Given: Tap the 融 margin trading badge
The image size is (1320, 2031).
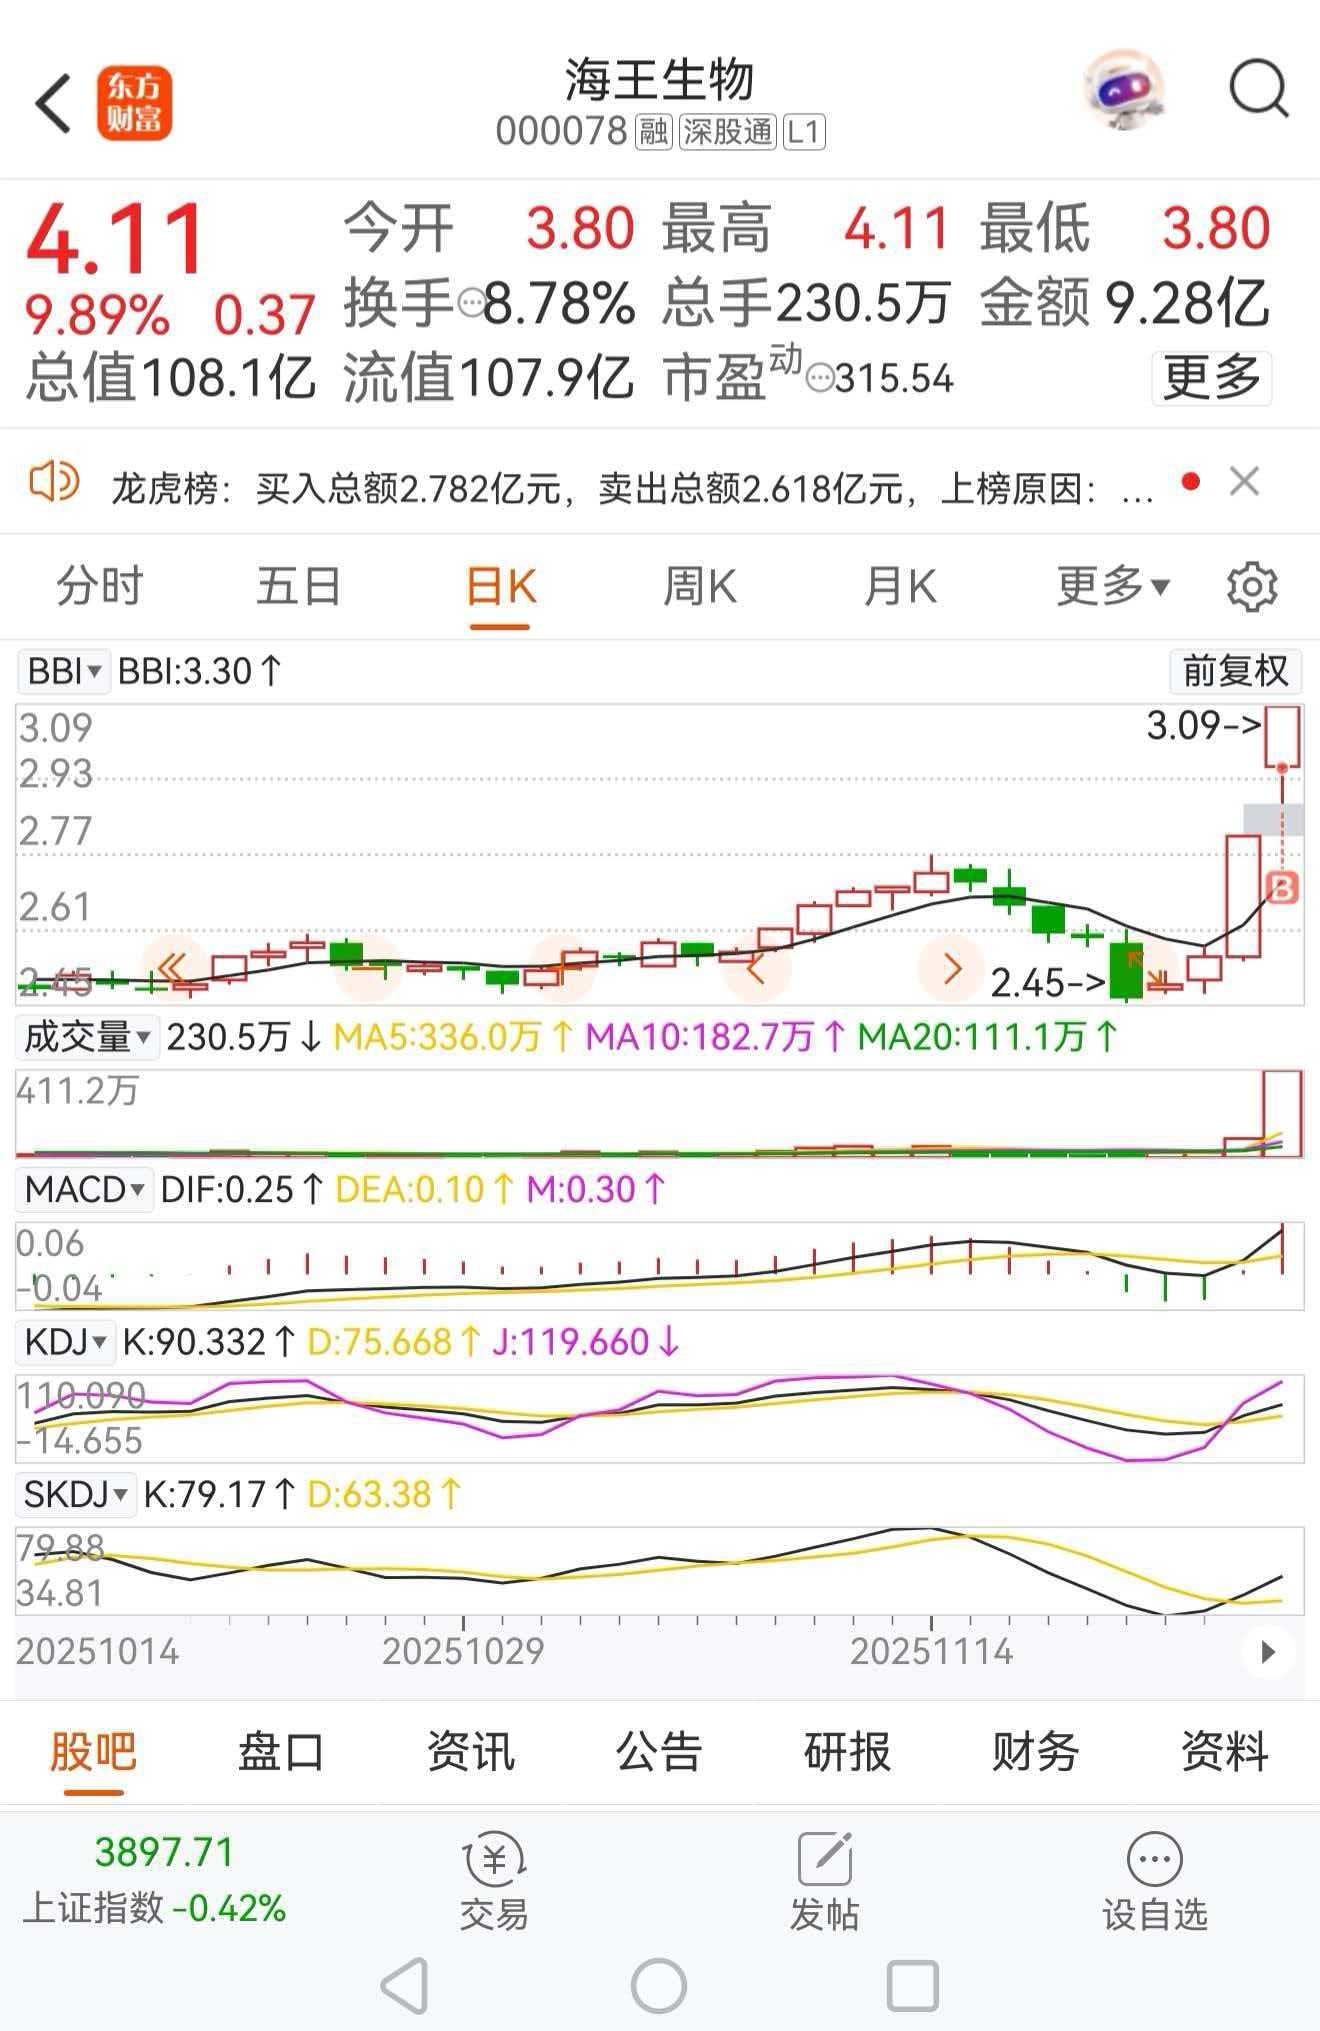Looking at the screenshot, I should coord(654,132).
